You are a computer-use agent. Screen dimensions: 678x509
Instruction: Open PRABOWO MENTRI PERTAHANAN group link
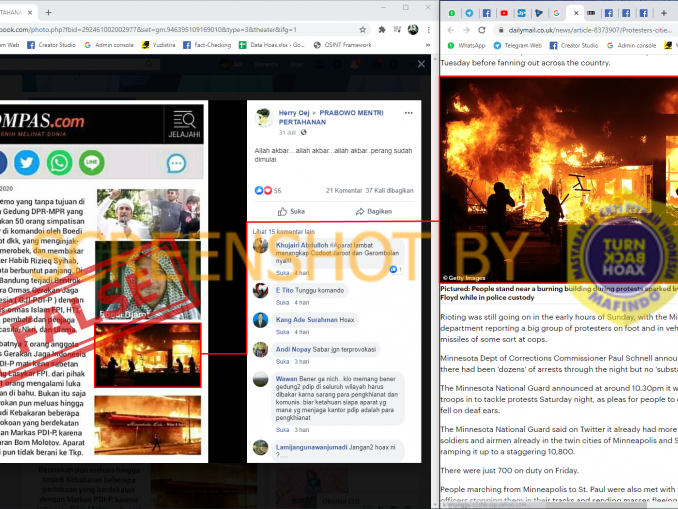tap(331, 117)
